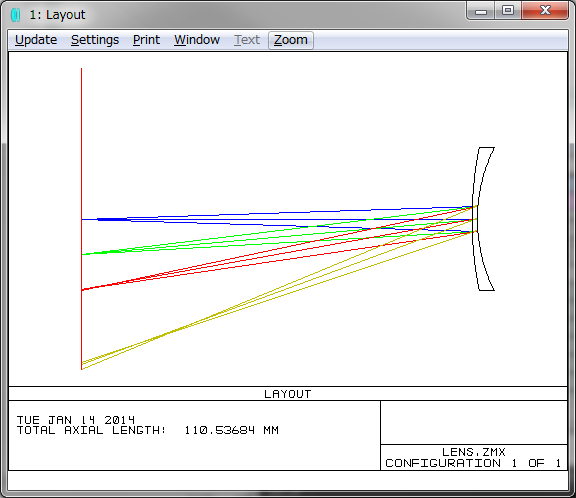576x498 pixels.
Task: Open the Print menu
Action: pyautogui.click(x=146, y=40)
